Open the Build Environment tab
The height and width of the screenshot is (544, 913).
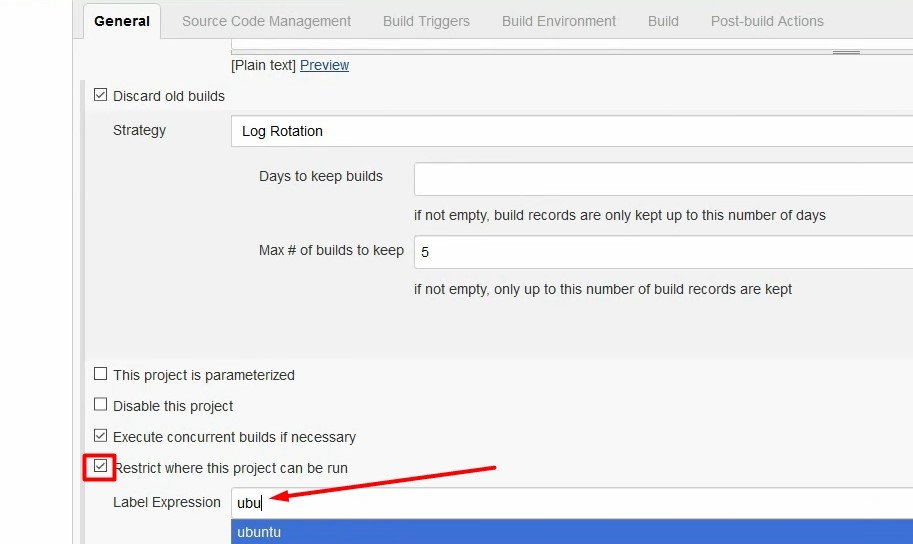pyautogui.click(x=558, y=21)
